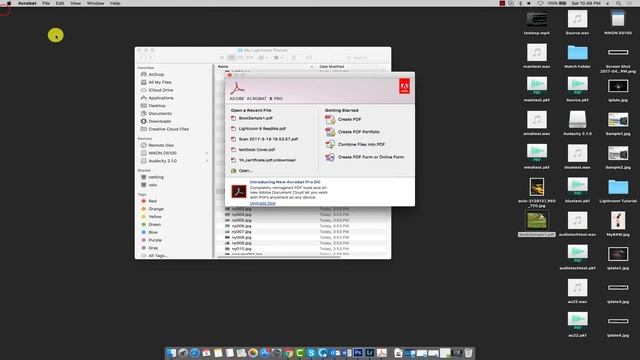Switch Finder to cover flow view
The width and height of the screenshot is (640, 360).
tap(249, 58)
